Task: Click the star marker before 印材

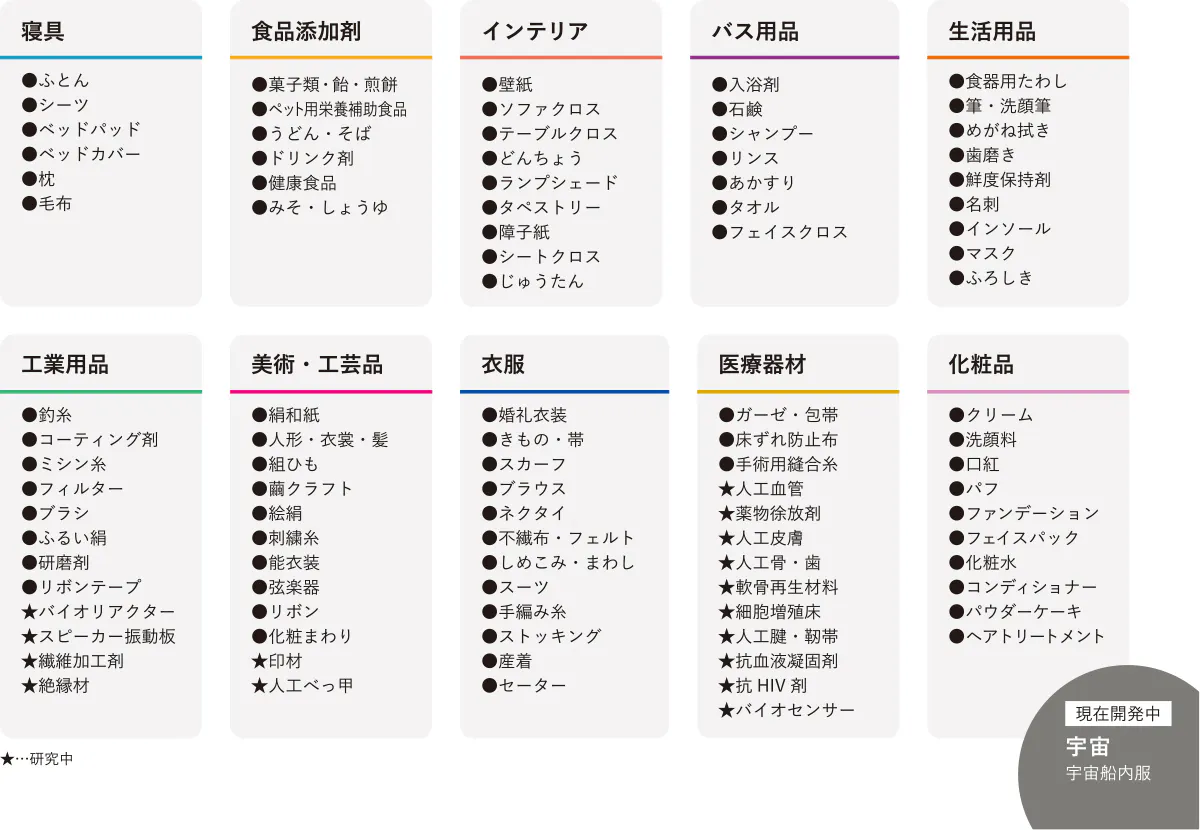Action: [x=259, y=661]
